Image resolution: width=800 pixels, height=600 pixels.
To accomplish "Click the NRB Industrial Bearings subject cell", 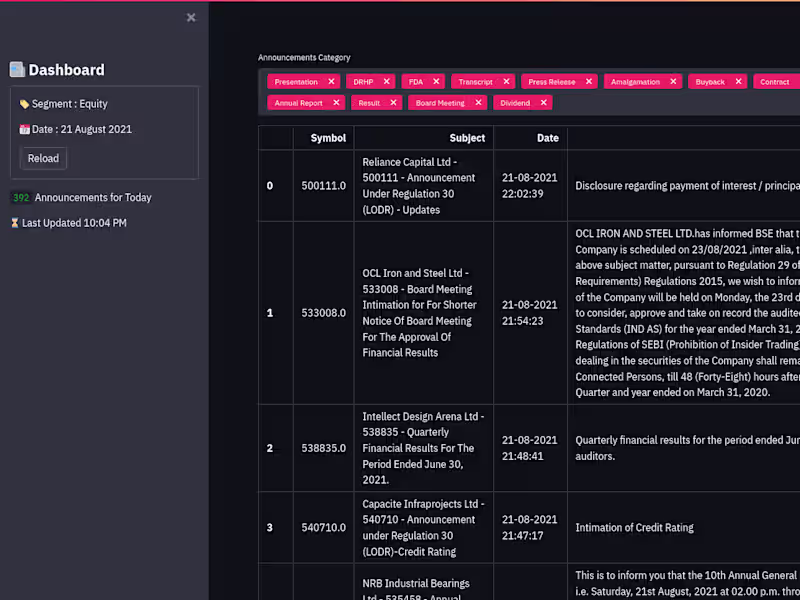I will tap(423, 582).
